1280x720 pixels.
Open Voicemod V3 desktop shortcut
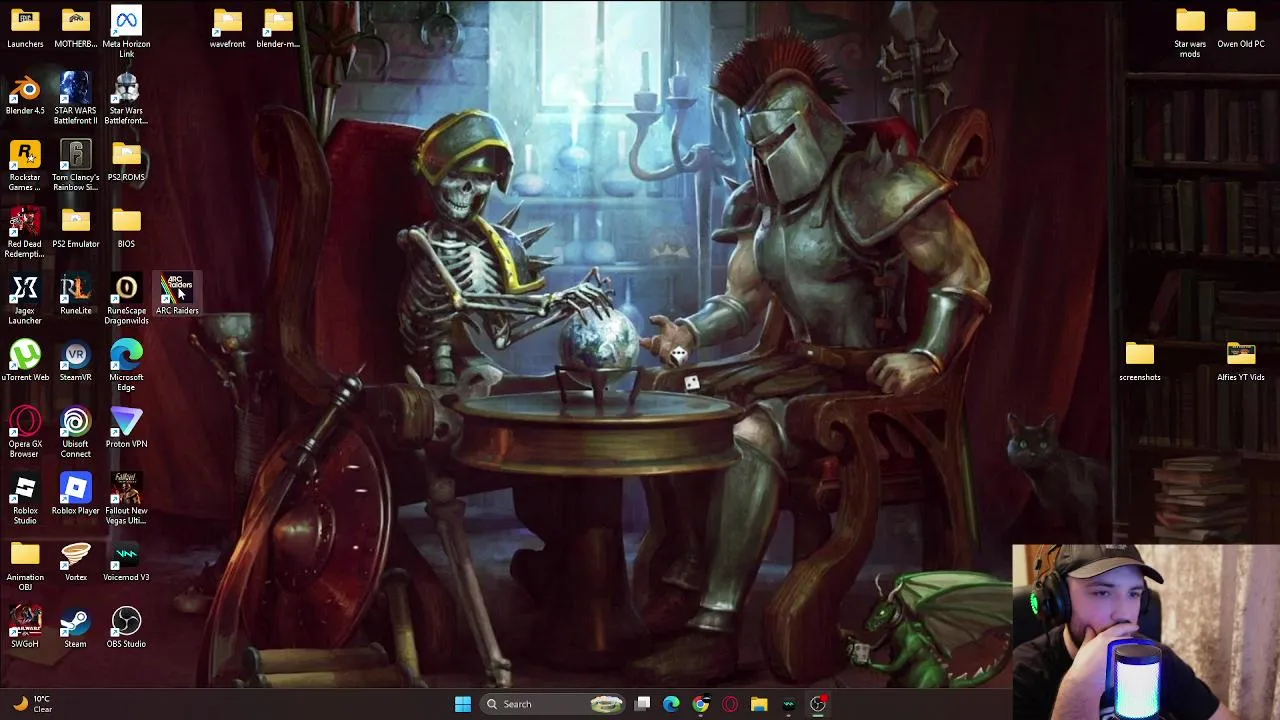(x=126, y=562)
